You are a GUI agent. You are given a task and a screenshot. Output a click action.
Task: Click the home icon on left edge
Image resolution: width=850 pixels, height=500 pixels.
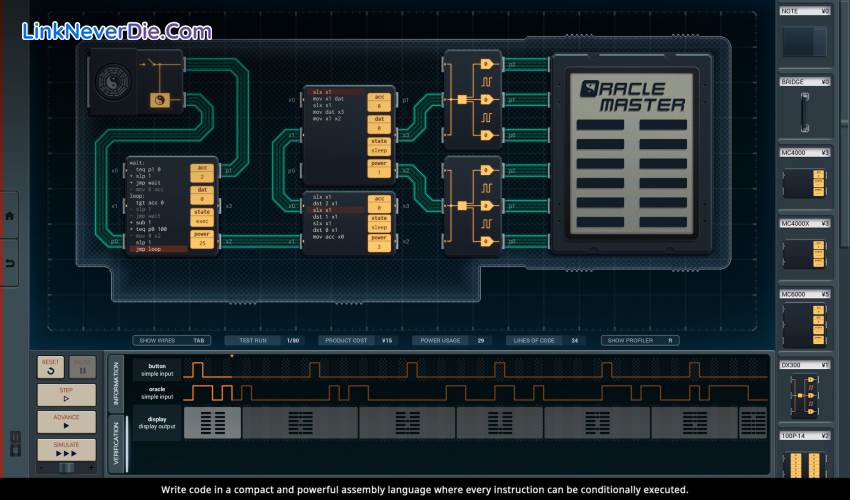tap(9, 216)
